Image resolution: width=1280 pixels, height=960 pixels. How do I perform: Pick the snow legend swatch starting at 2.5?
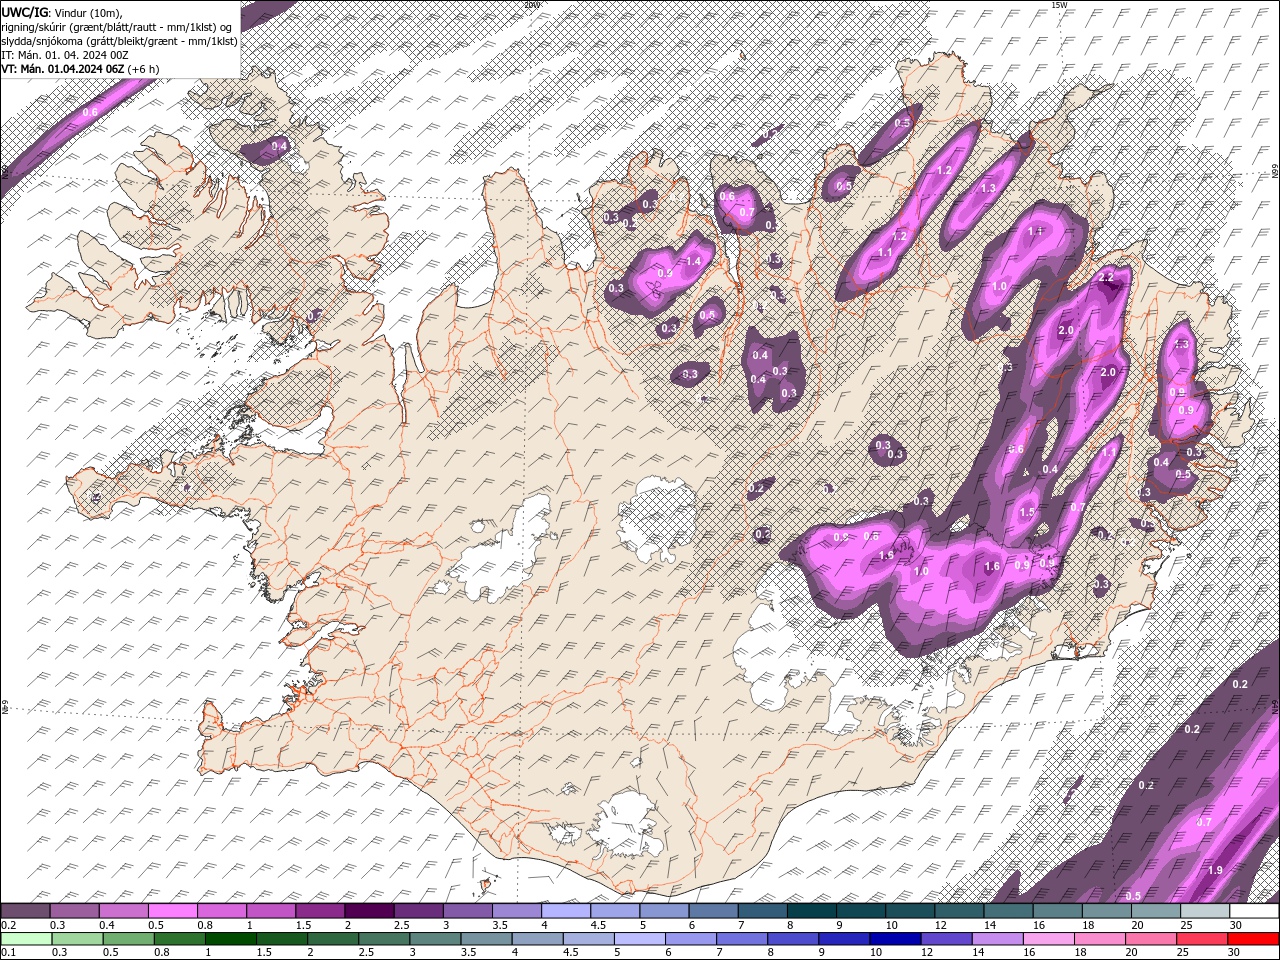[418, 911]
